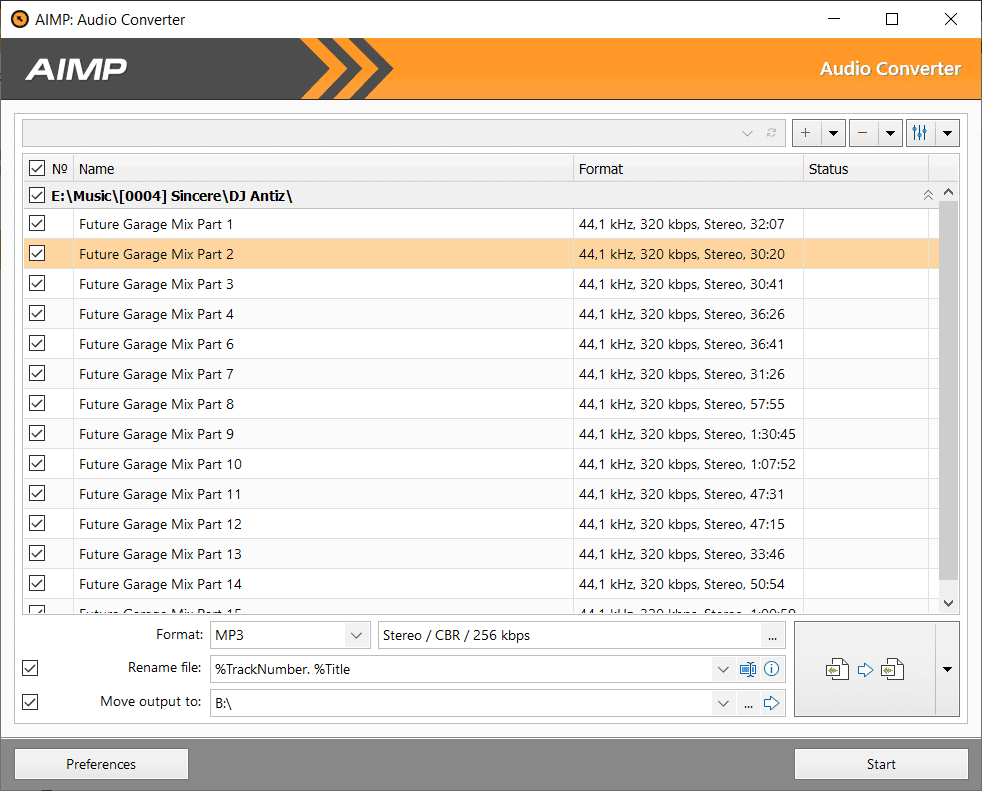Click the add files plus icon

click(806, 133)
